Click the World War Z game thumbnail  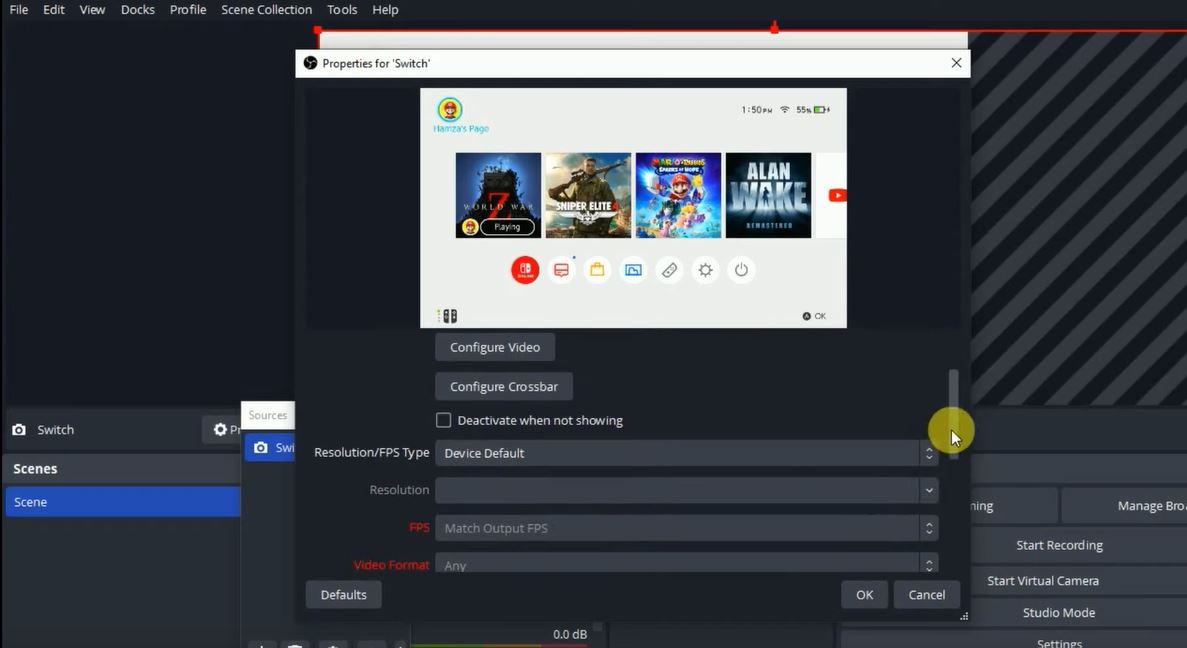pos(498,195)
